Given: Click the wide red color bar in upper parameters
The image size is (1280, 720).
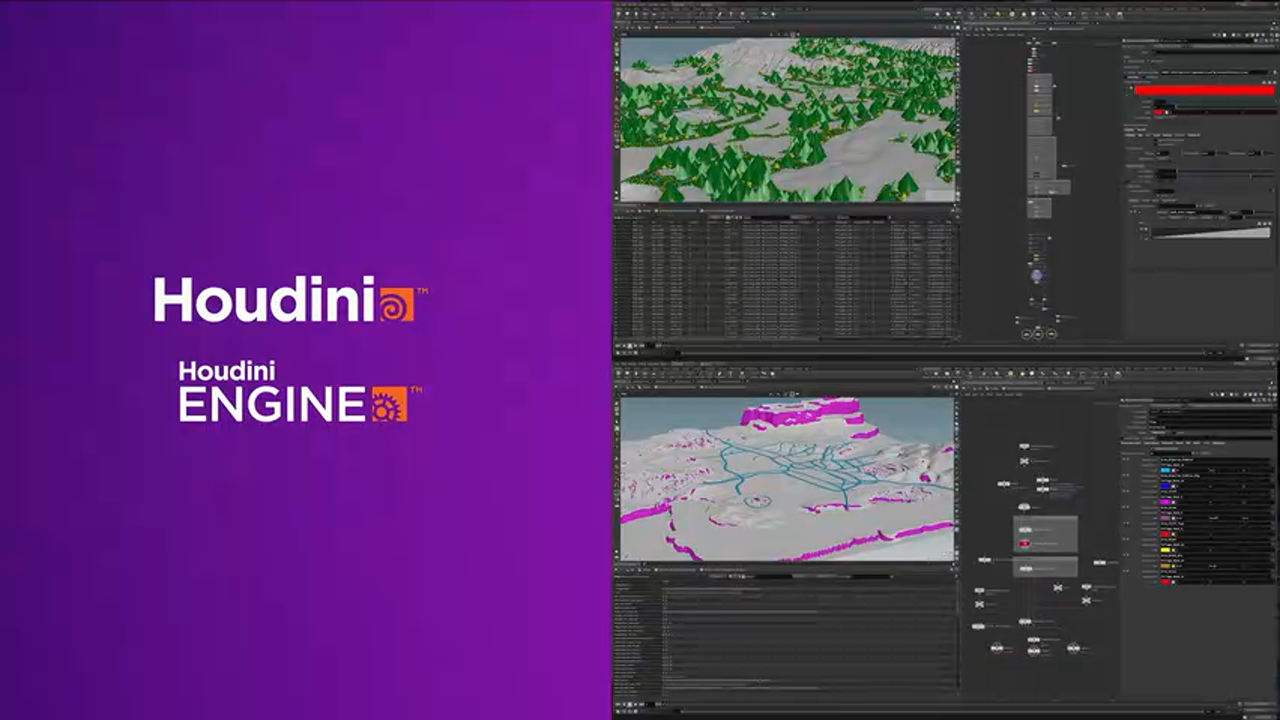Looking at the screenshot, I should tap(1203, 91).
